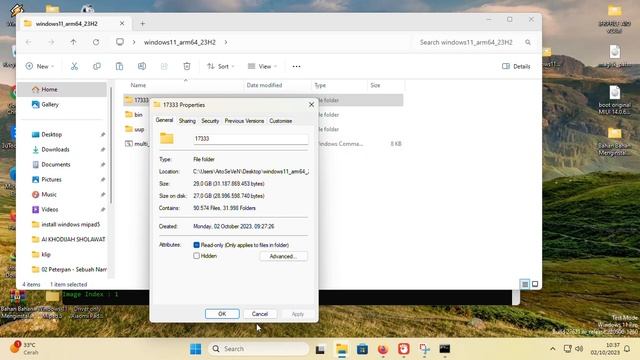
Task: Switch to Security tab in Properties
Action: point(210,121)
